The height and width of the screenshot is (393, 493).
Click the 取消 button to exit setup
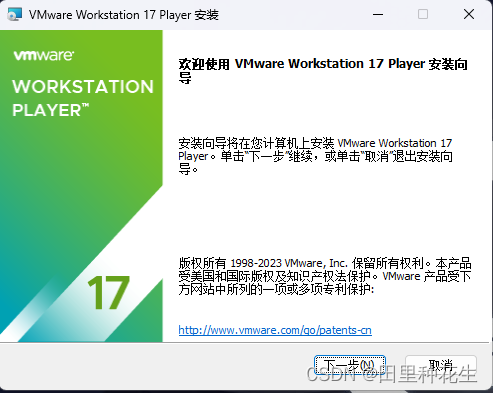441,366
